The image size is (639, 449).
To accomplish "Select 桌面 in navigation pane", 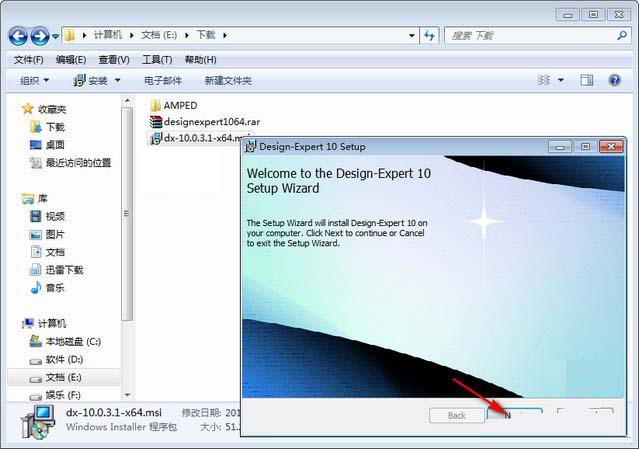I will 55,145.
